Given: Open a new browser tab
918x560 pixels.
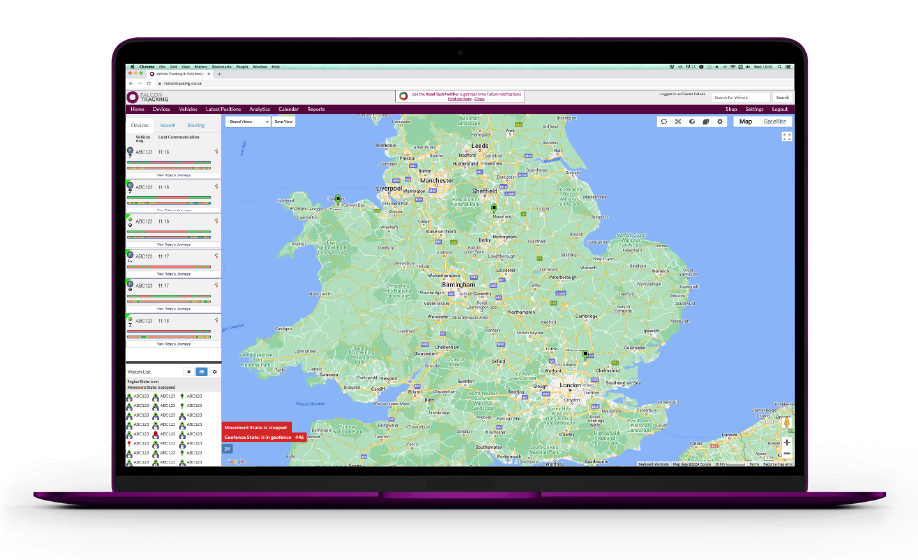Looking at the screenshot, I should (220, 74).
